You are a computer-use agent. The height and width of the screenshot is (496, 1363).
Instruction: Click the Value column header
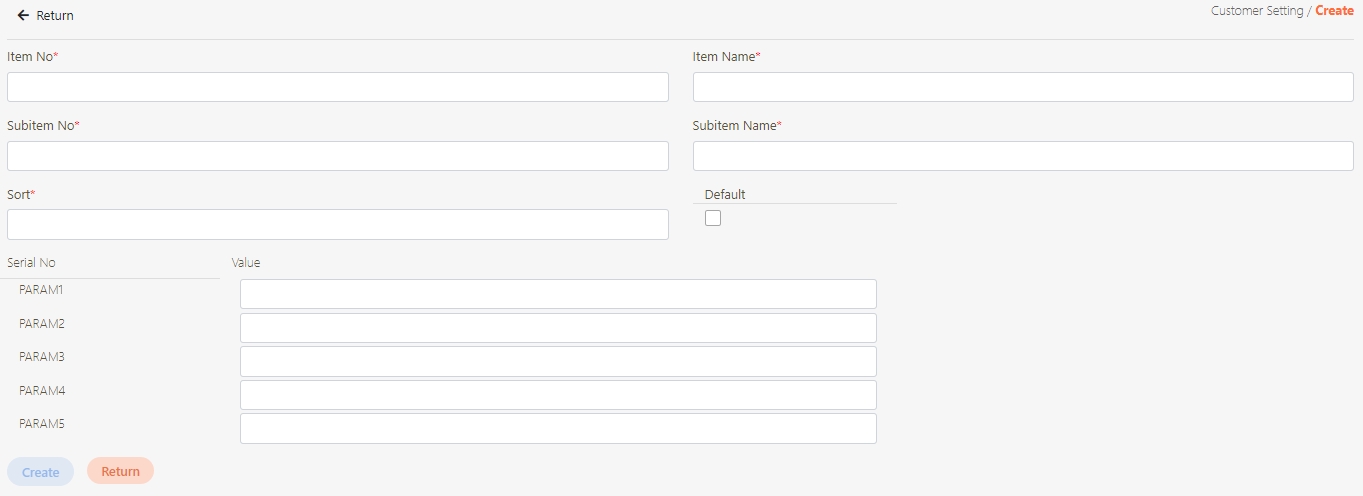(246, 263)
